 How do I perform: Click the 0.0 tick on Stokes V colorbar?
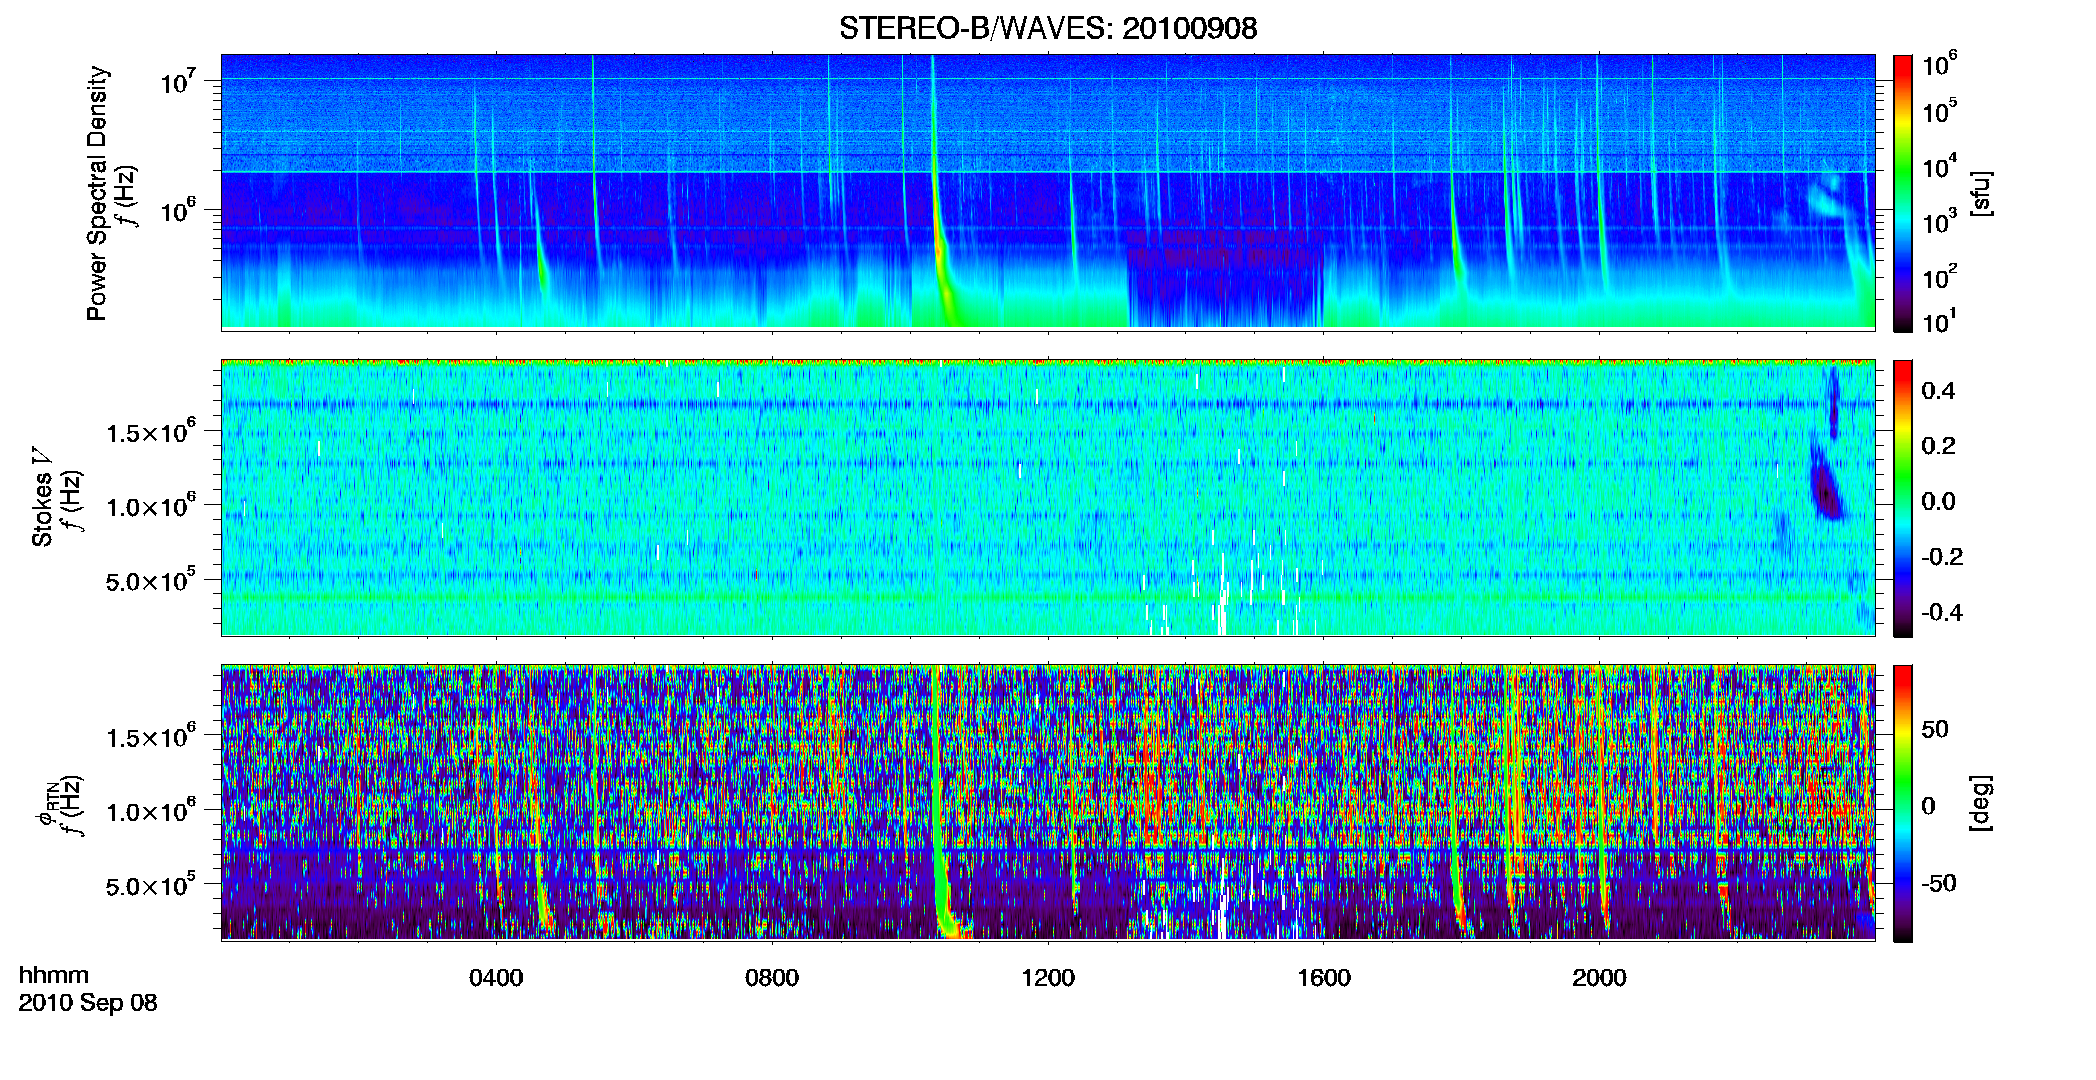pos(1938,501)
